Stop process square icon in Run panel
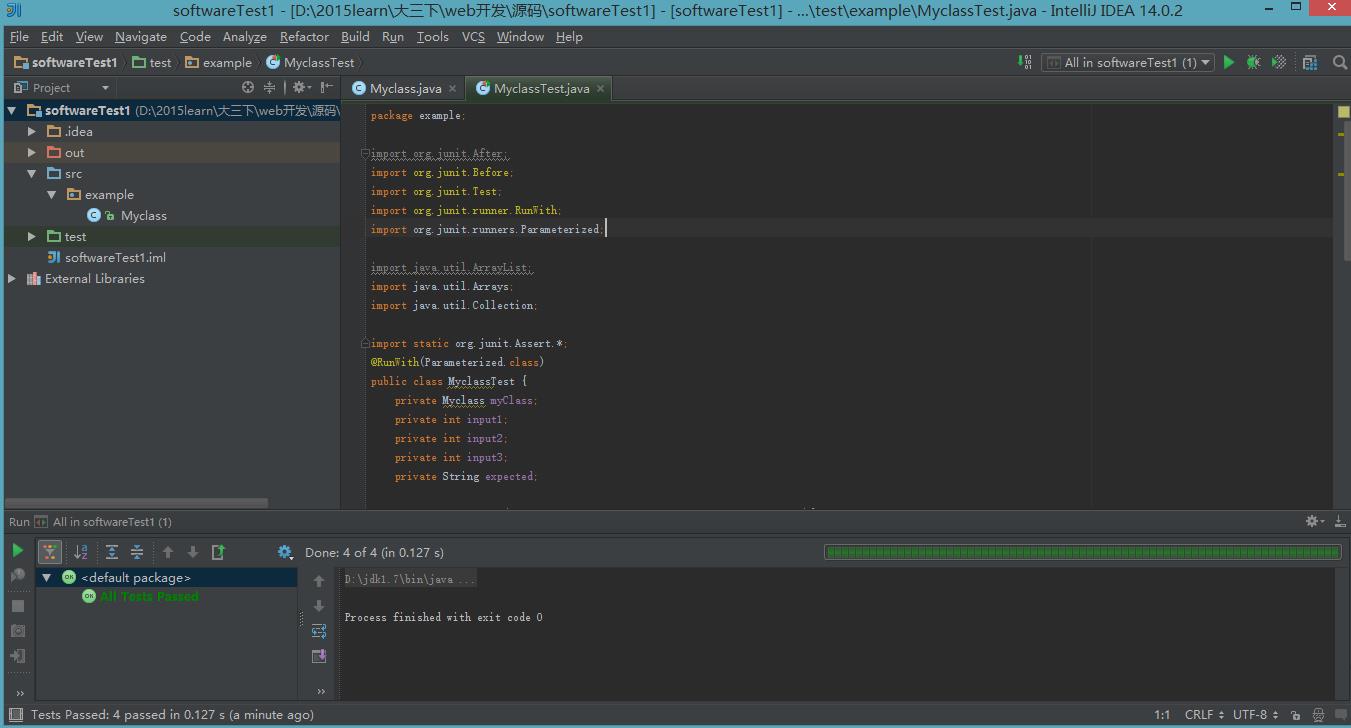This screenshot has height=728, width=1351. pyautogui.click(x=18, y=606)
